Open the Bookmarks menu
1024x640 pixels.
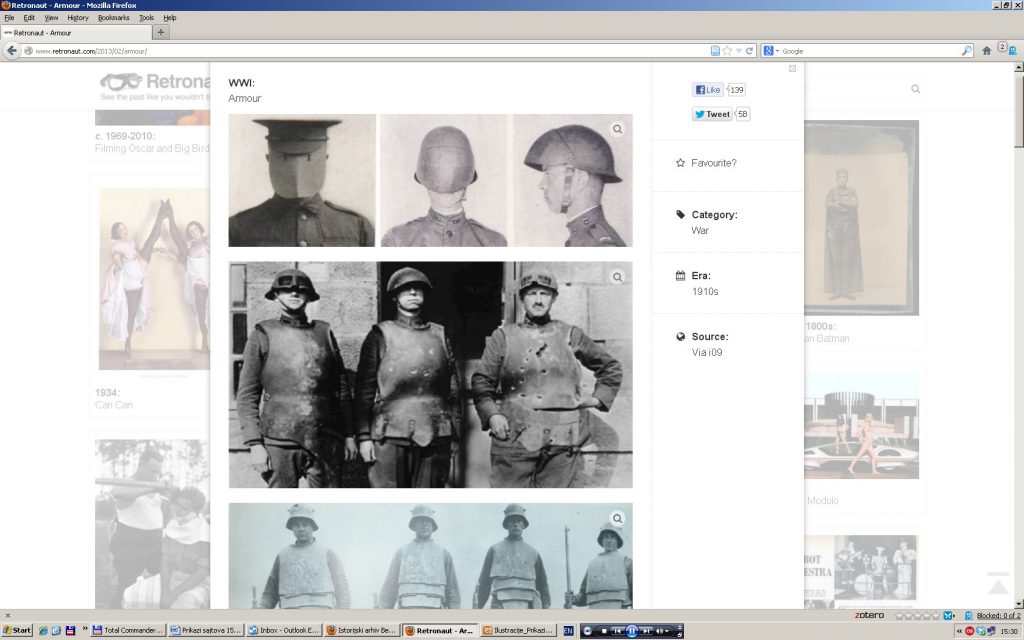click(x=113, y=18)
